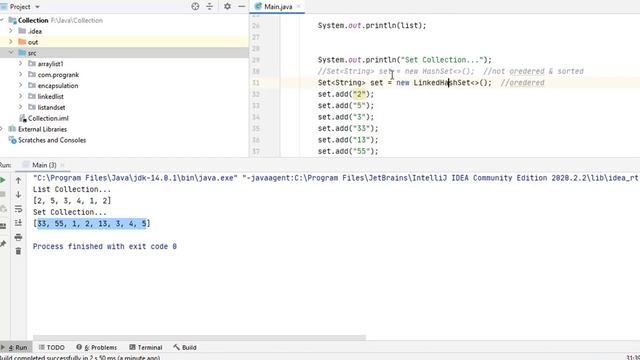Open the Project view dropdown

[38, 7]
